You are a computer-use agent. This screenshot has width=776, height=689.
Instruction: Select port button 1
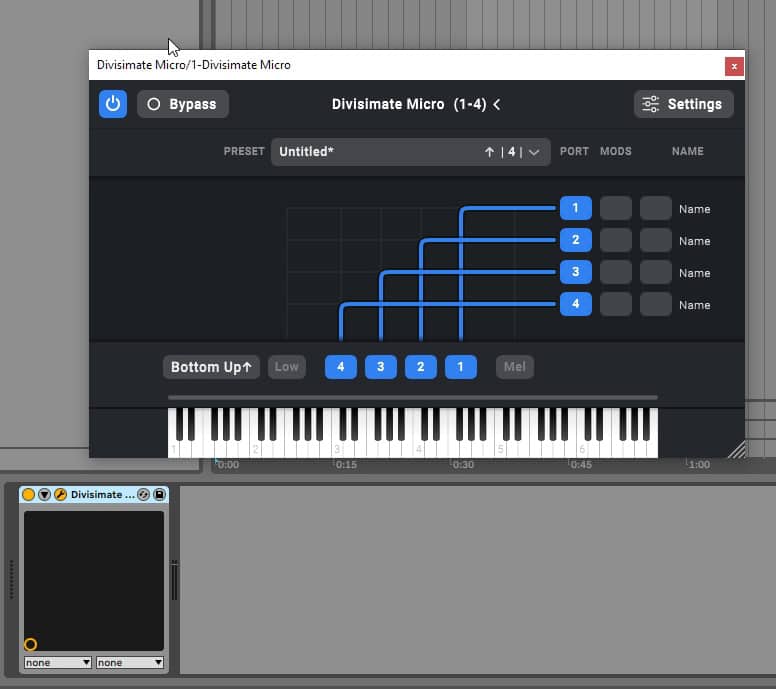(x=576, y=208)
